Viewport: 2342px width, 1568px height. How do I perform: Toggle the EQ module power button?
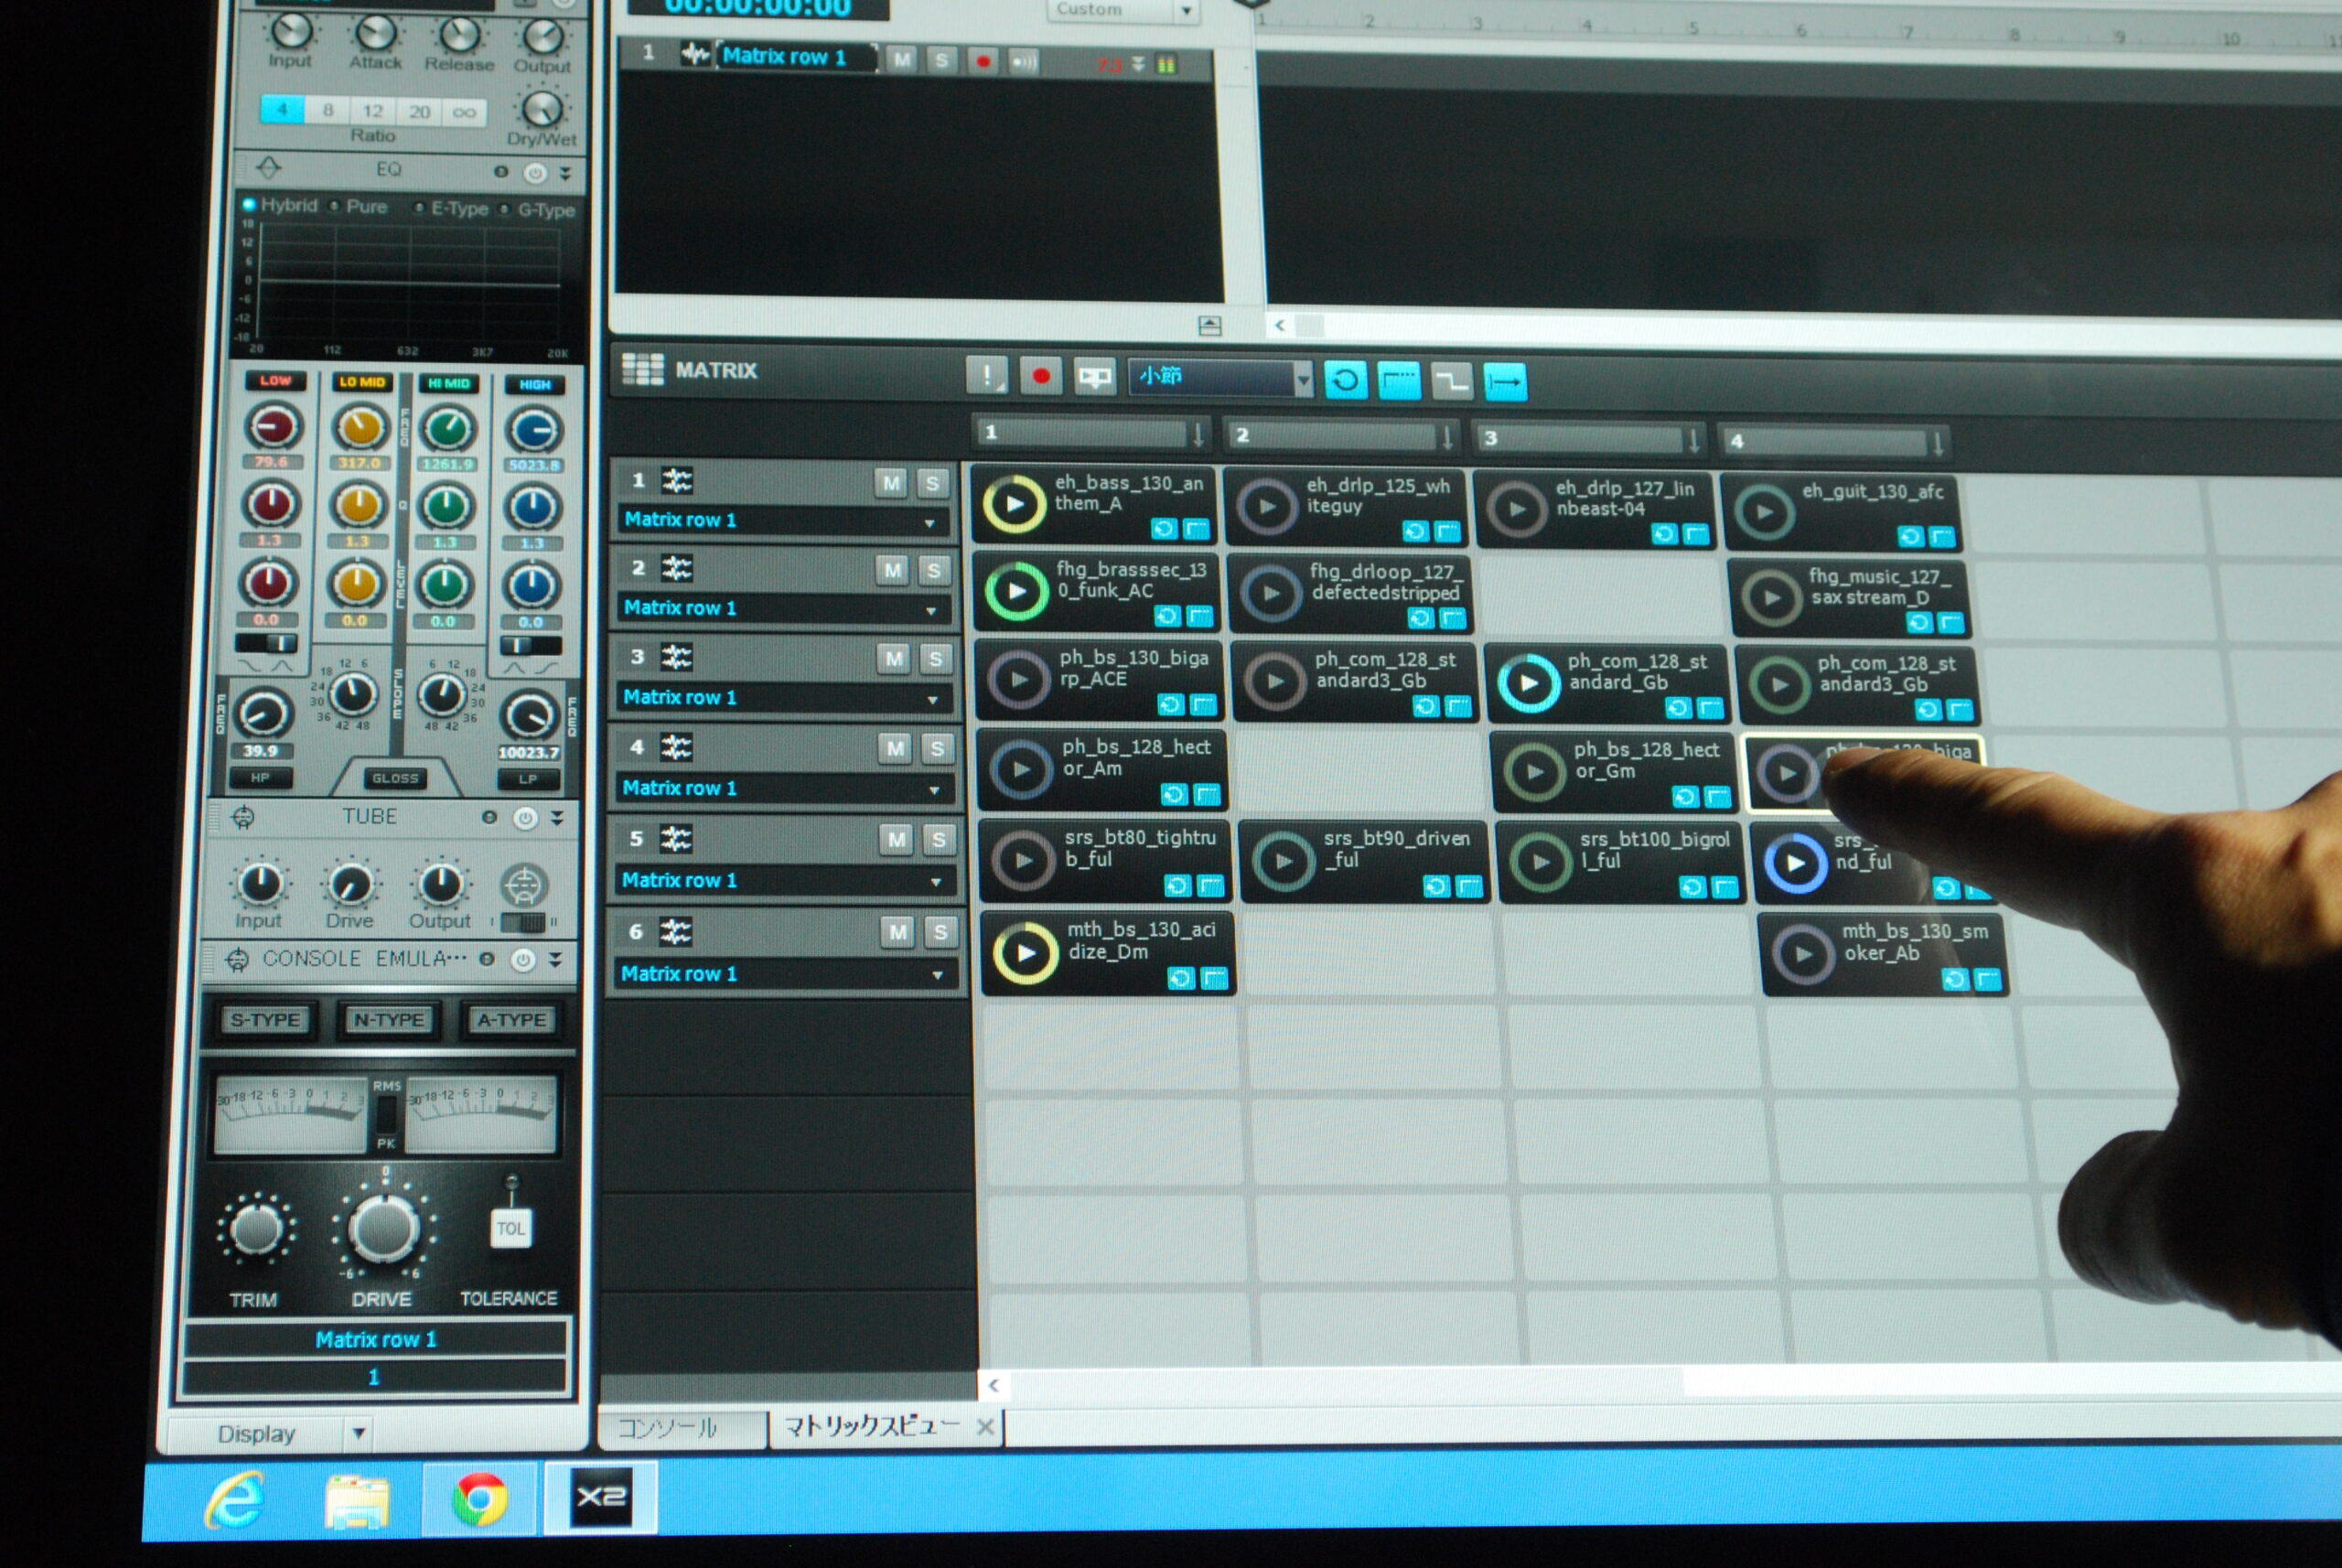pyautogui.click(x=535, y=173)
